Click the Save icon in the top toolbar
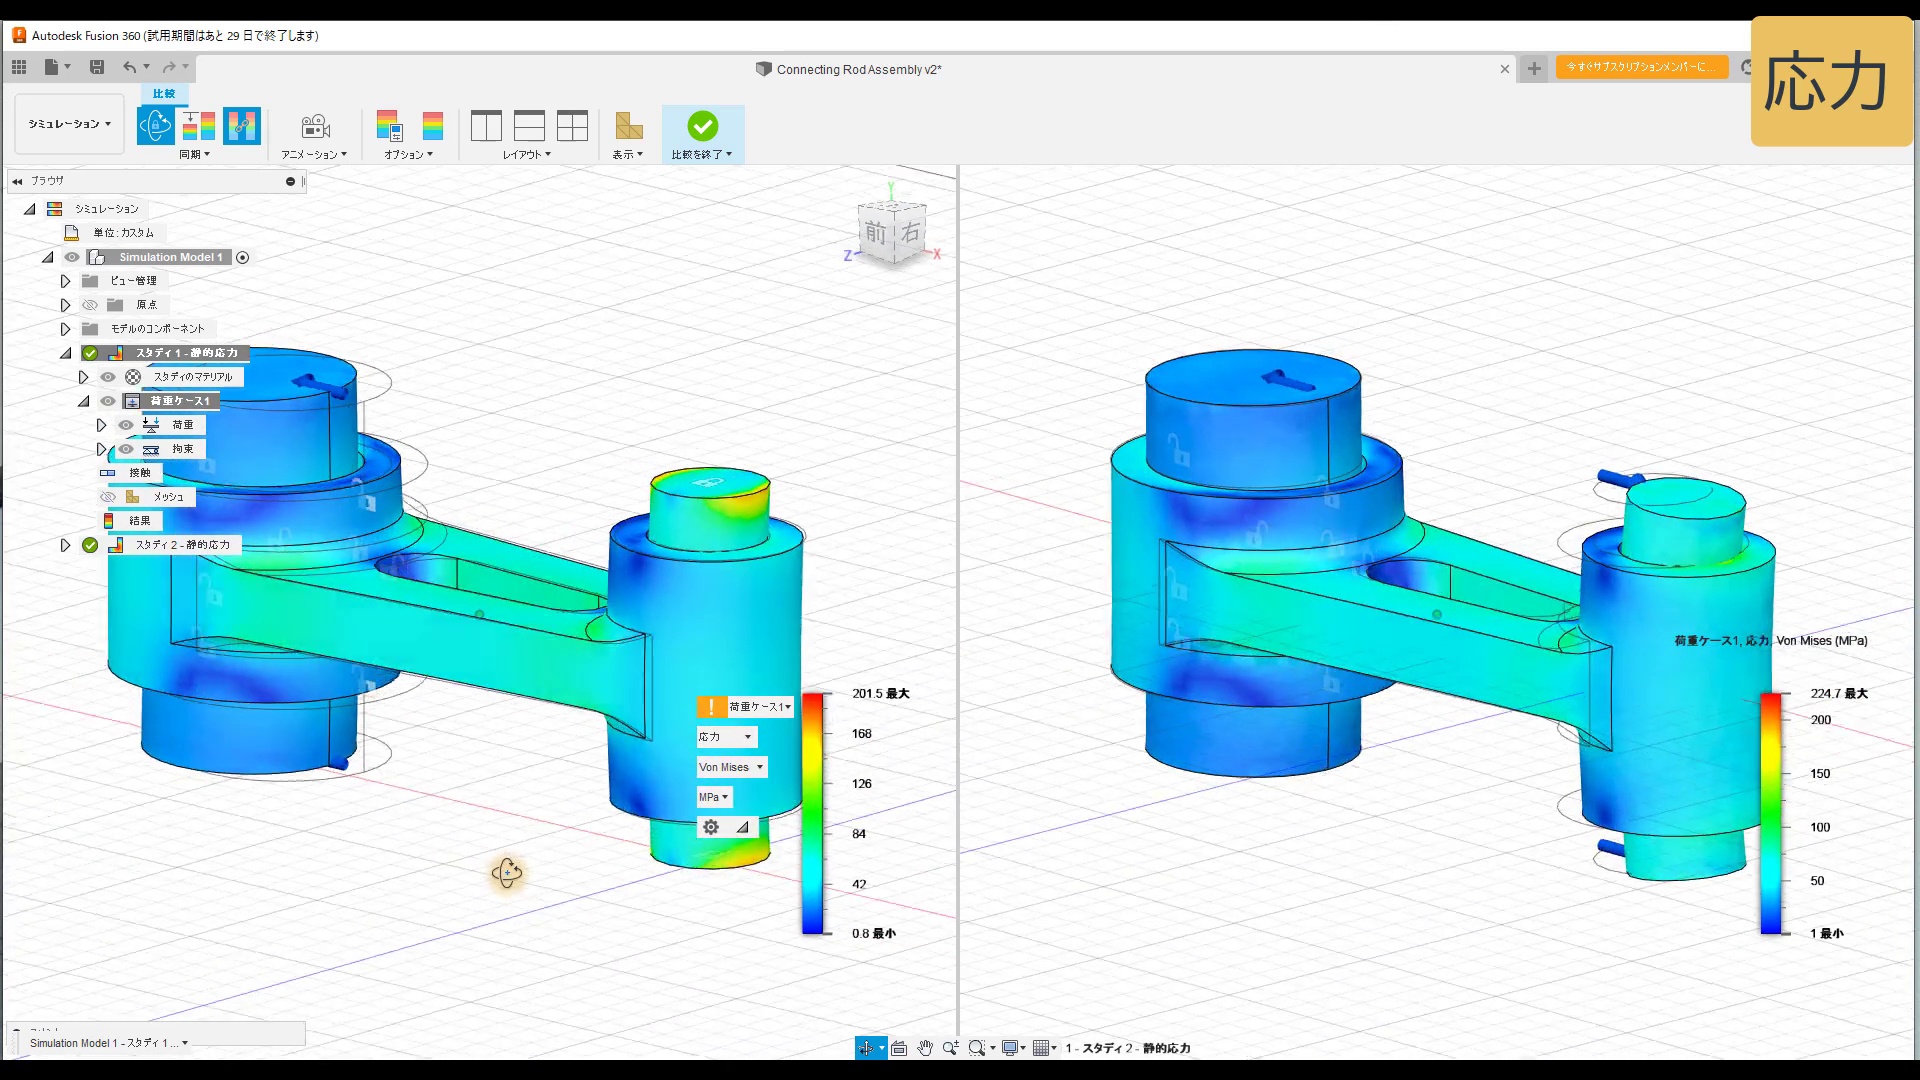Viewport: 1920px width, 1080px height. click(x=97, y=67)
